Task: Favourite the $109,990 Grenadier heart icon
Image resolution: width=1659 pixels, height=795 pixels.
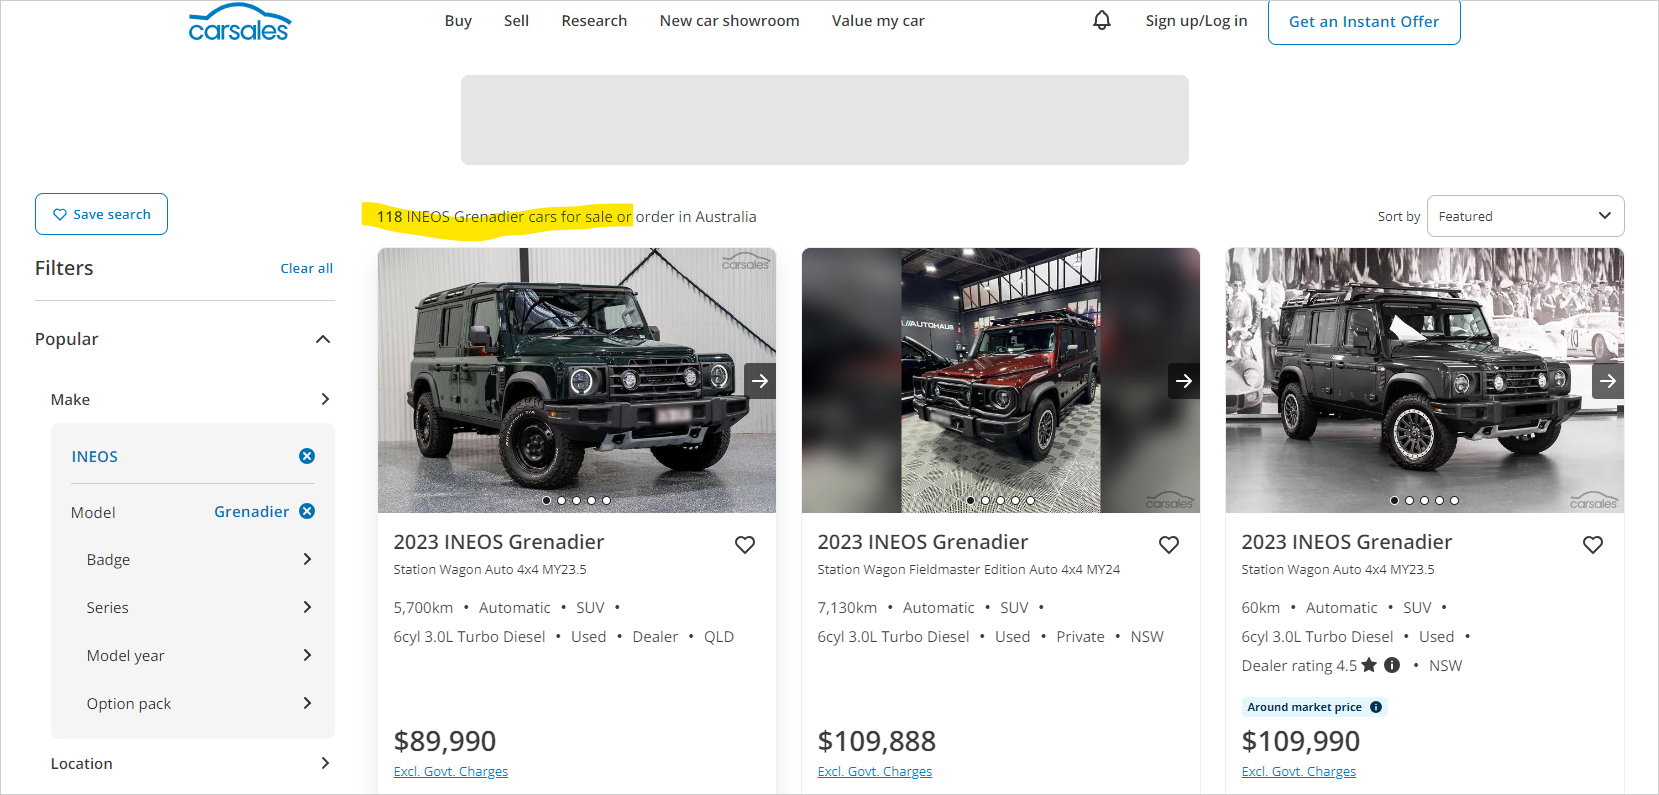Action: pos(1593,544)
